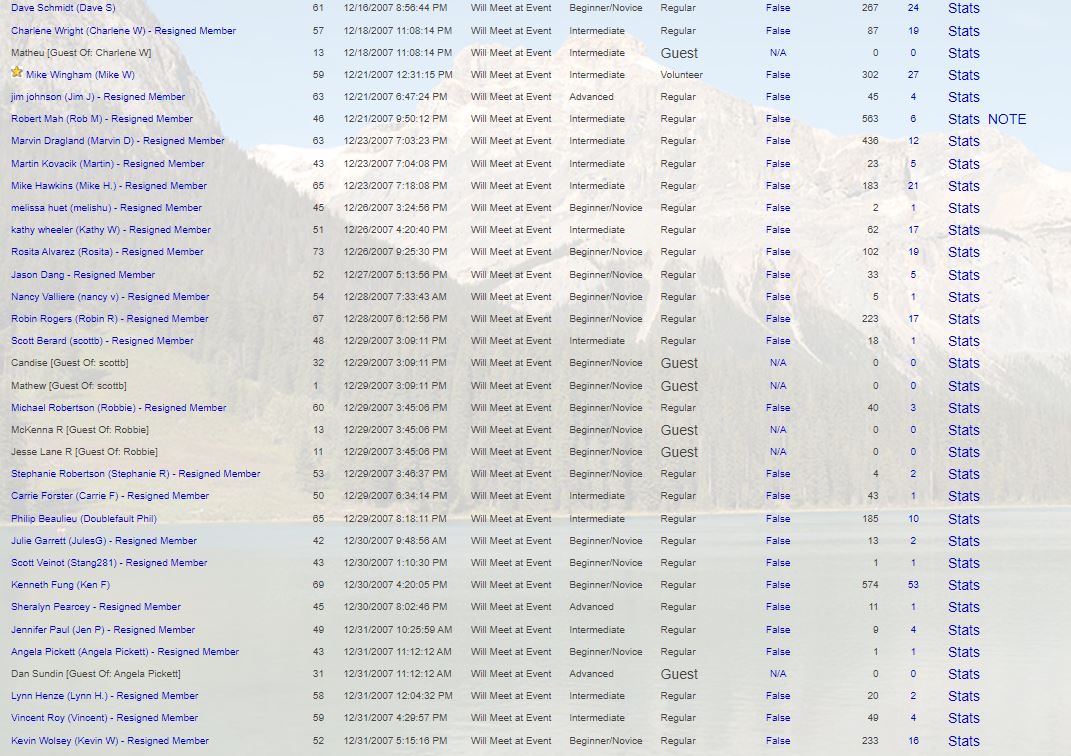View Stats for Kevin Wolsey
This screenshot has height=756, width=1071.
click(963, 741)
